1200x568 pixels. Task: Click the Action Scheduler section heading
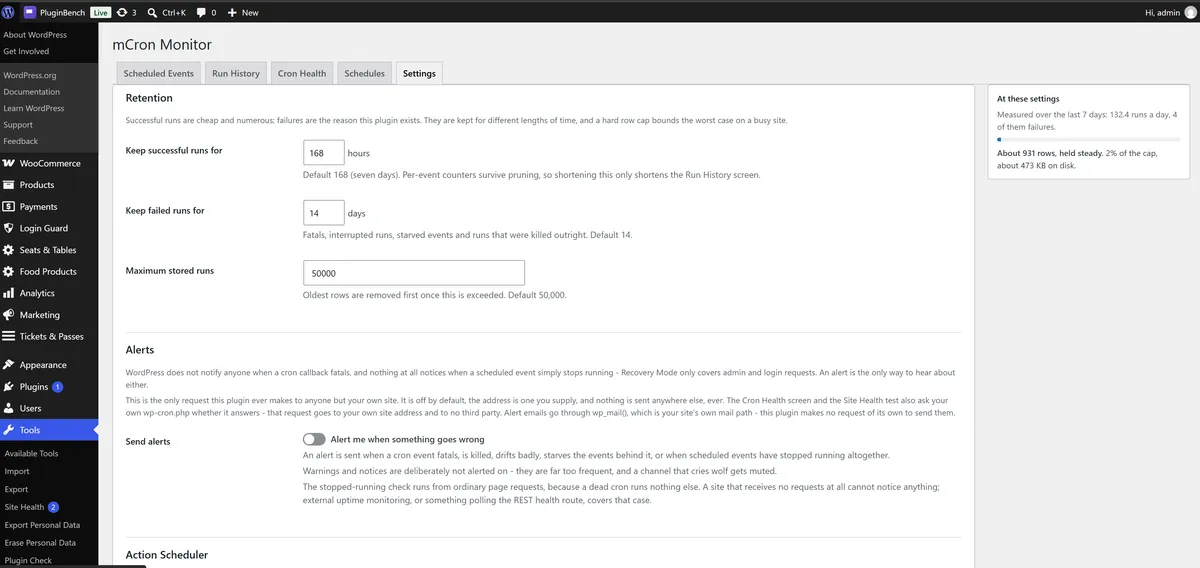[167, 554]
